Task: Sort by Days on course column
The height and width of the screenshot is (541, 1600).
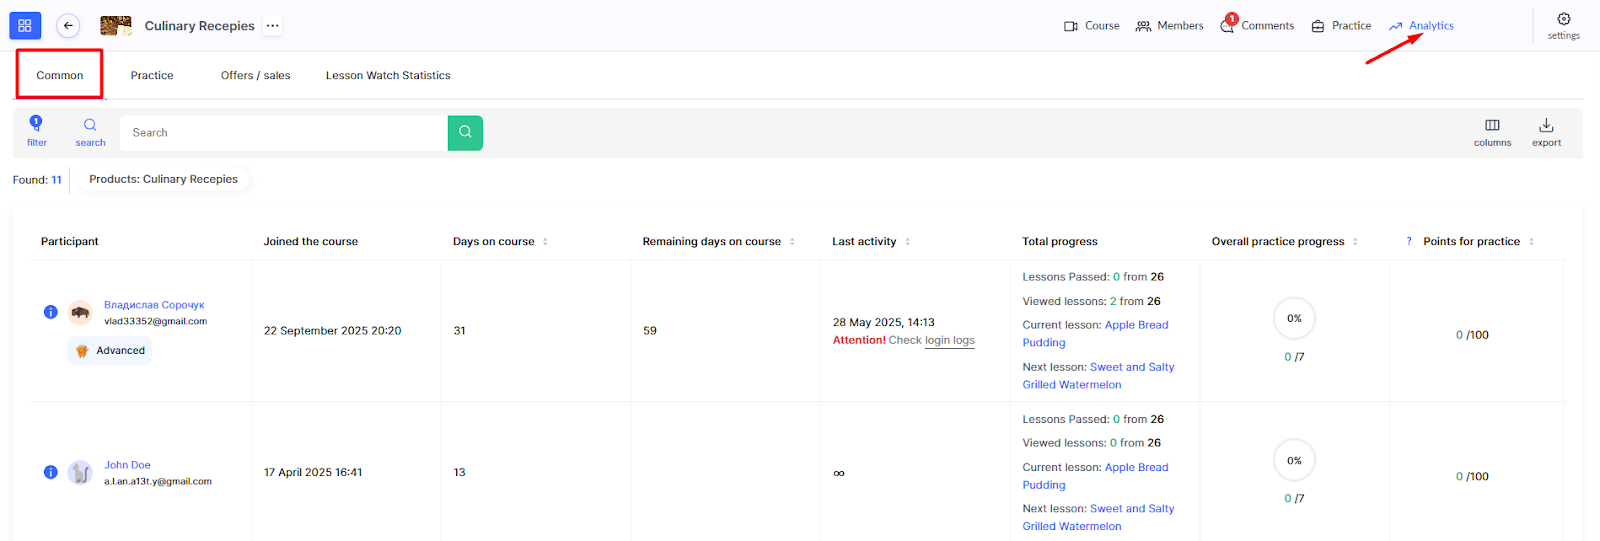Action: click(545, 242)
